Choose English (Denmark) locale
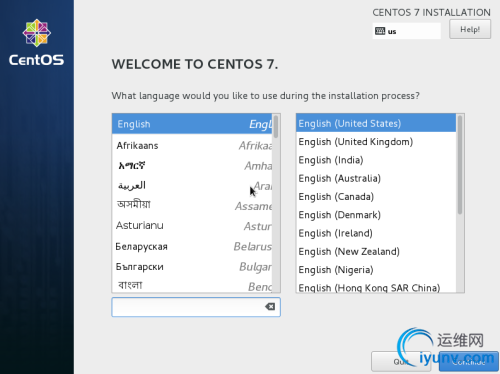This screenshot has height=374, width=500. pos(376,215)
